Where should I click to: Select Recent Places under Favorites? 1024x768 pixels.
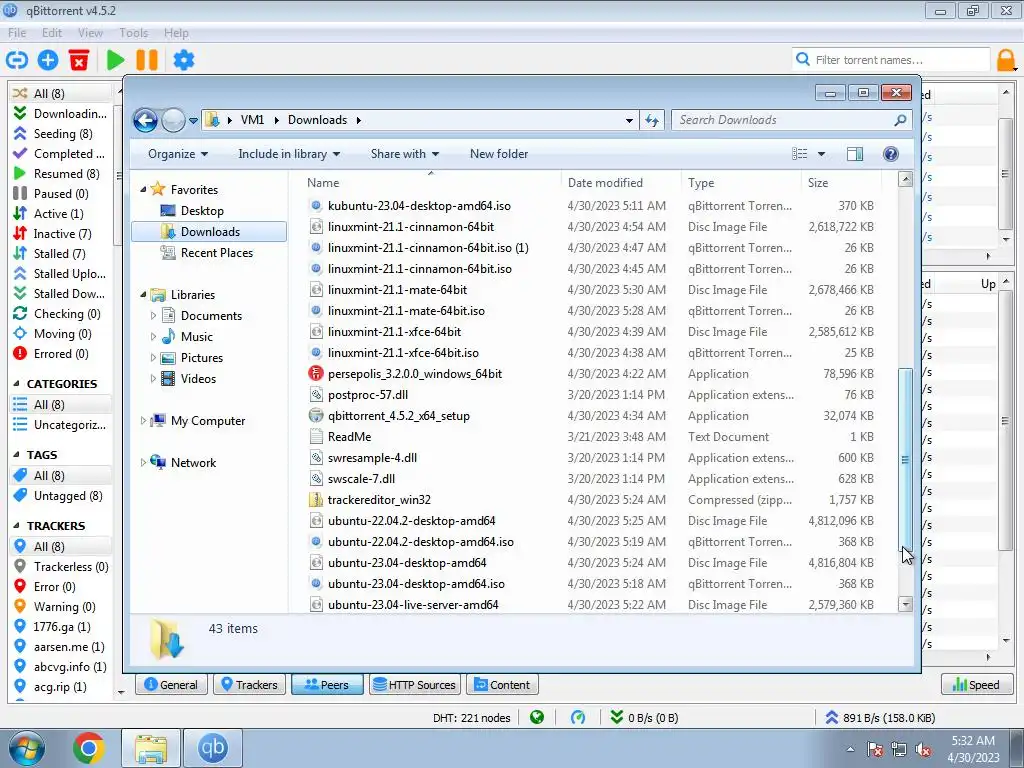point(216,253)
